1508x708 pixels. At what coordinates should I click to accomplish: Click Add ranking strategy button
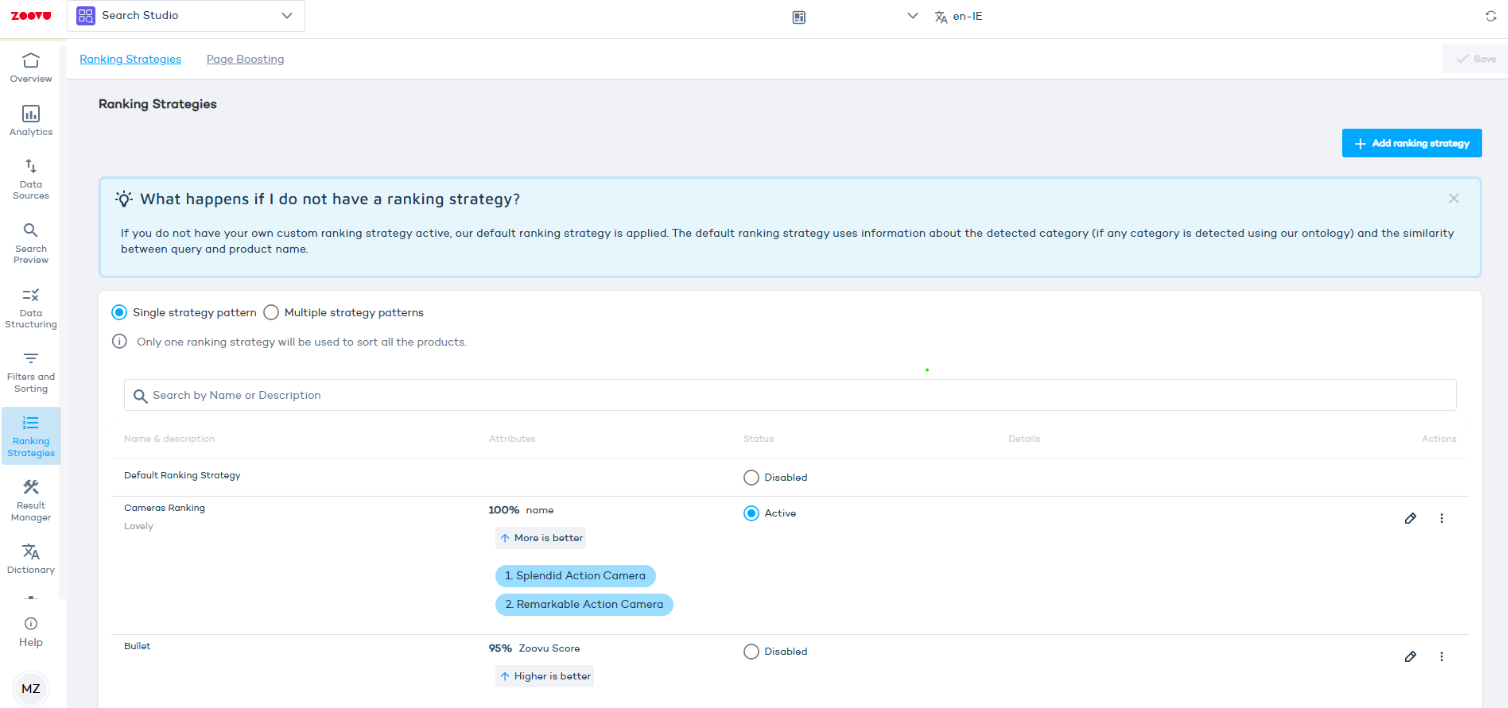(1411, 143)
